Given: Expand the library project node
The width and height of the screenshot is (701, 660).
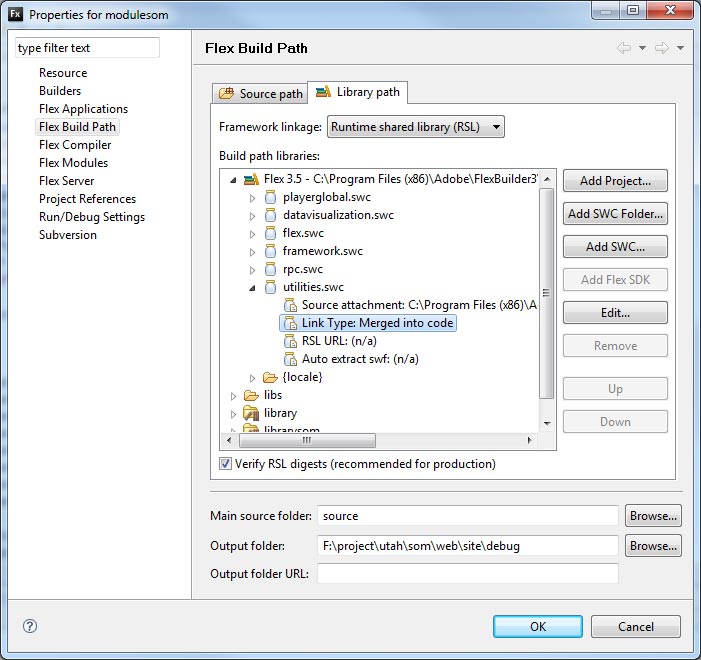Looking at the screenshot, I should tap(233, 414).
